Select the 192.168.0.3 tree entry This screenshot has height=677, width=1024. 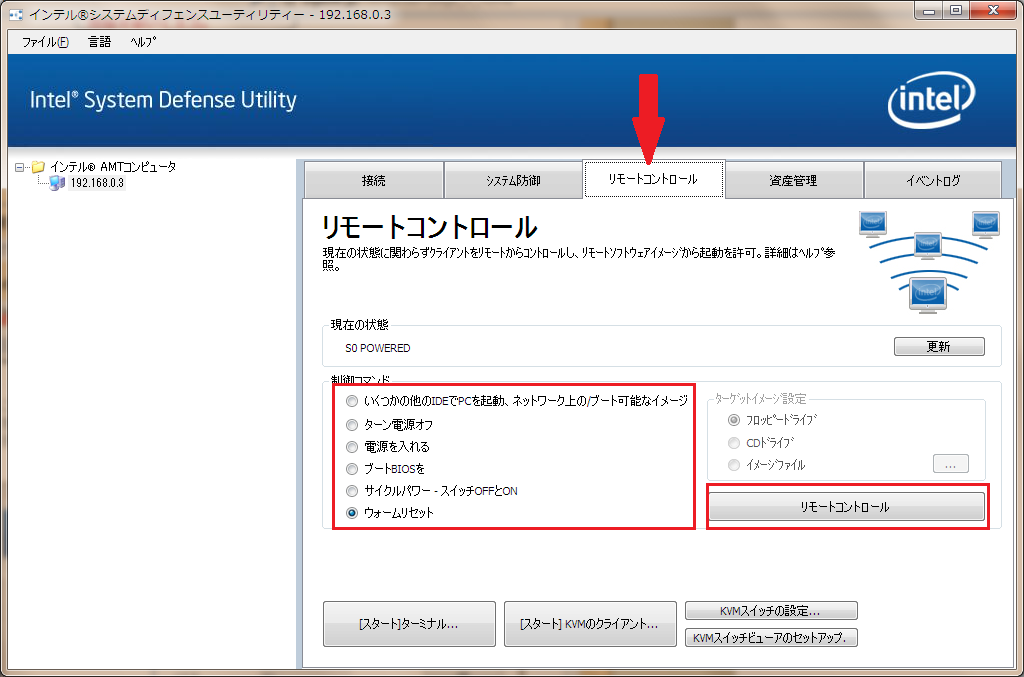[97, 183]
